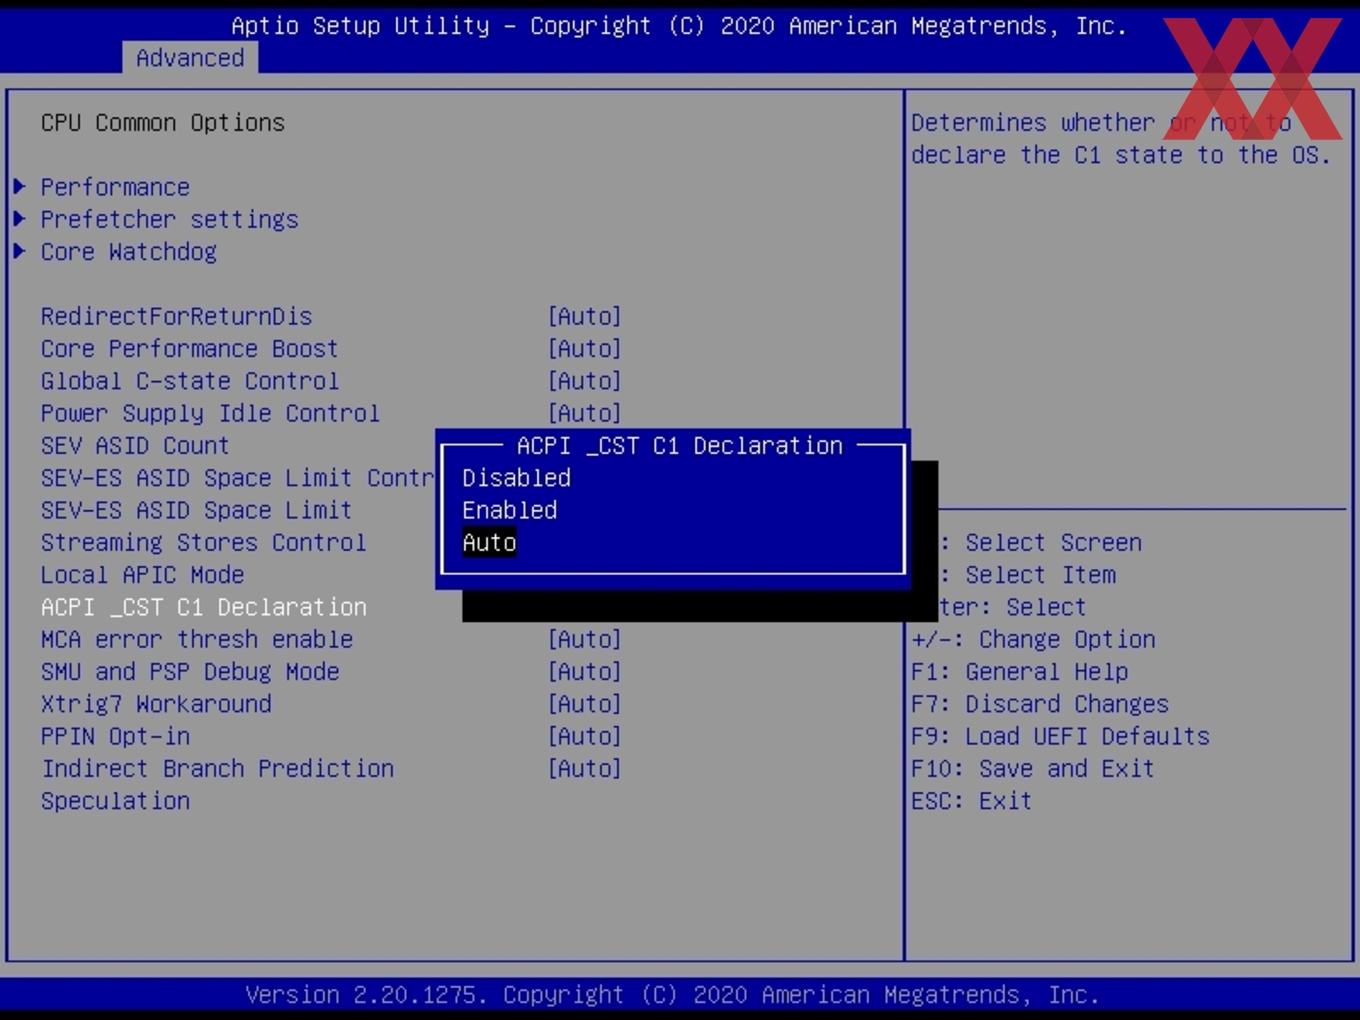Image resolution: width=1360 pixels, height=1020 pixels.
Task: Select SEV-ES ASID Space Limit Control label
Action: tap(238, 478)
